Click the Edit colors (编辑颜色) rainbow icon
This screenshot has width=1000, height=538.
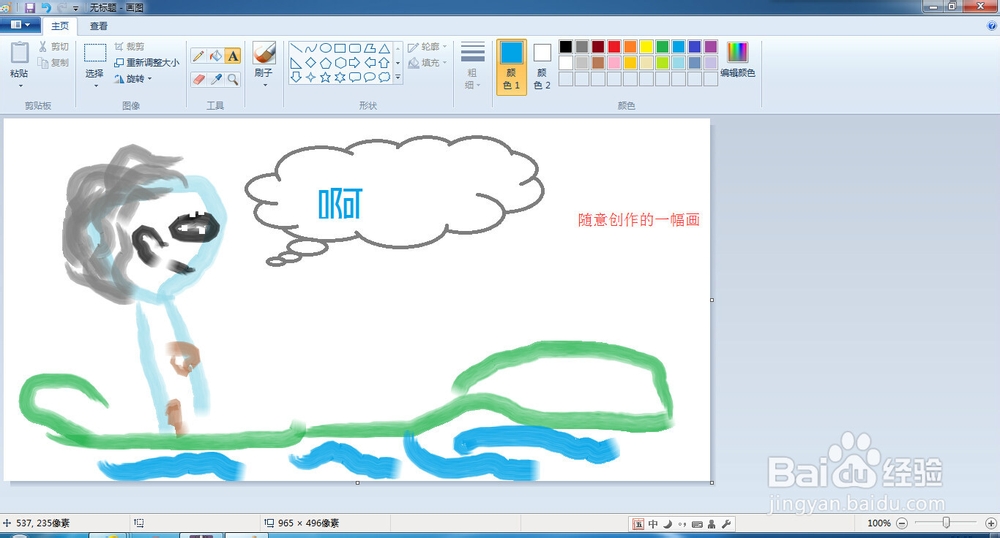click(737, 52)
